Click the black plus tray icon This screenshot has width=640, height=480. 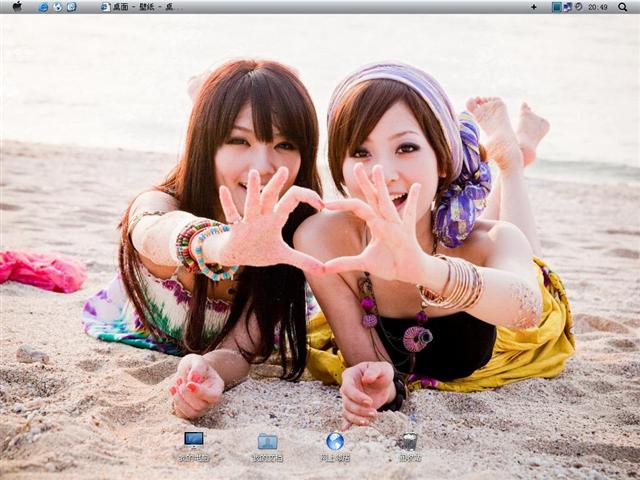coord(533,7)
